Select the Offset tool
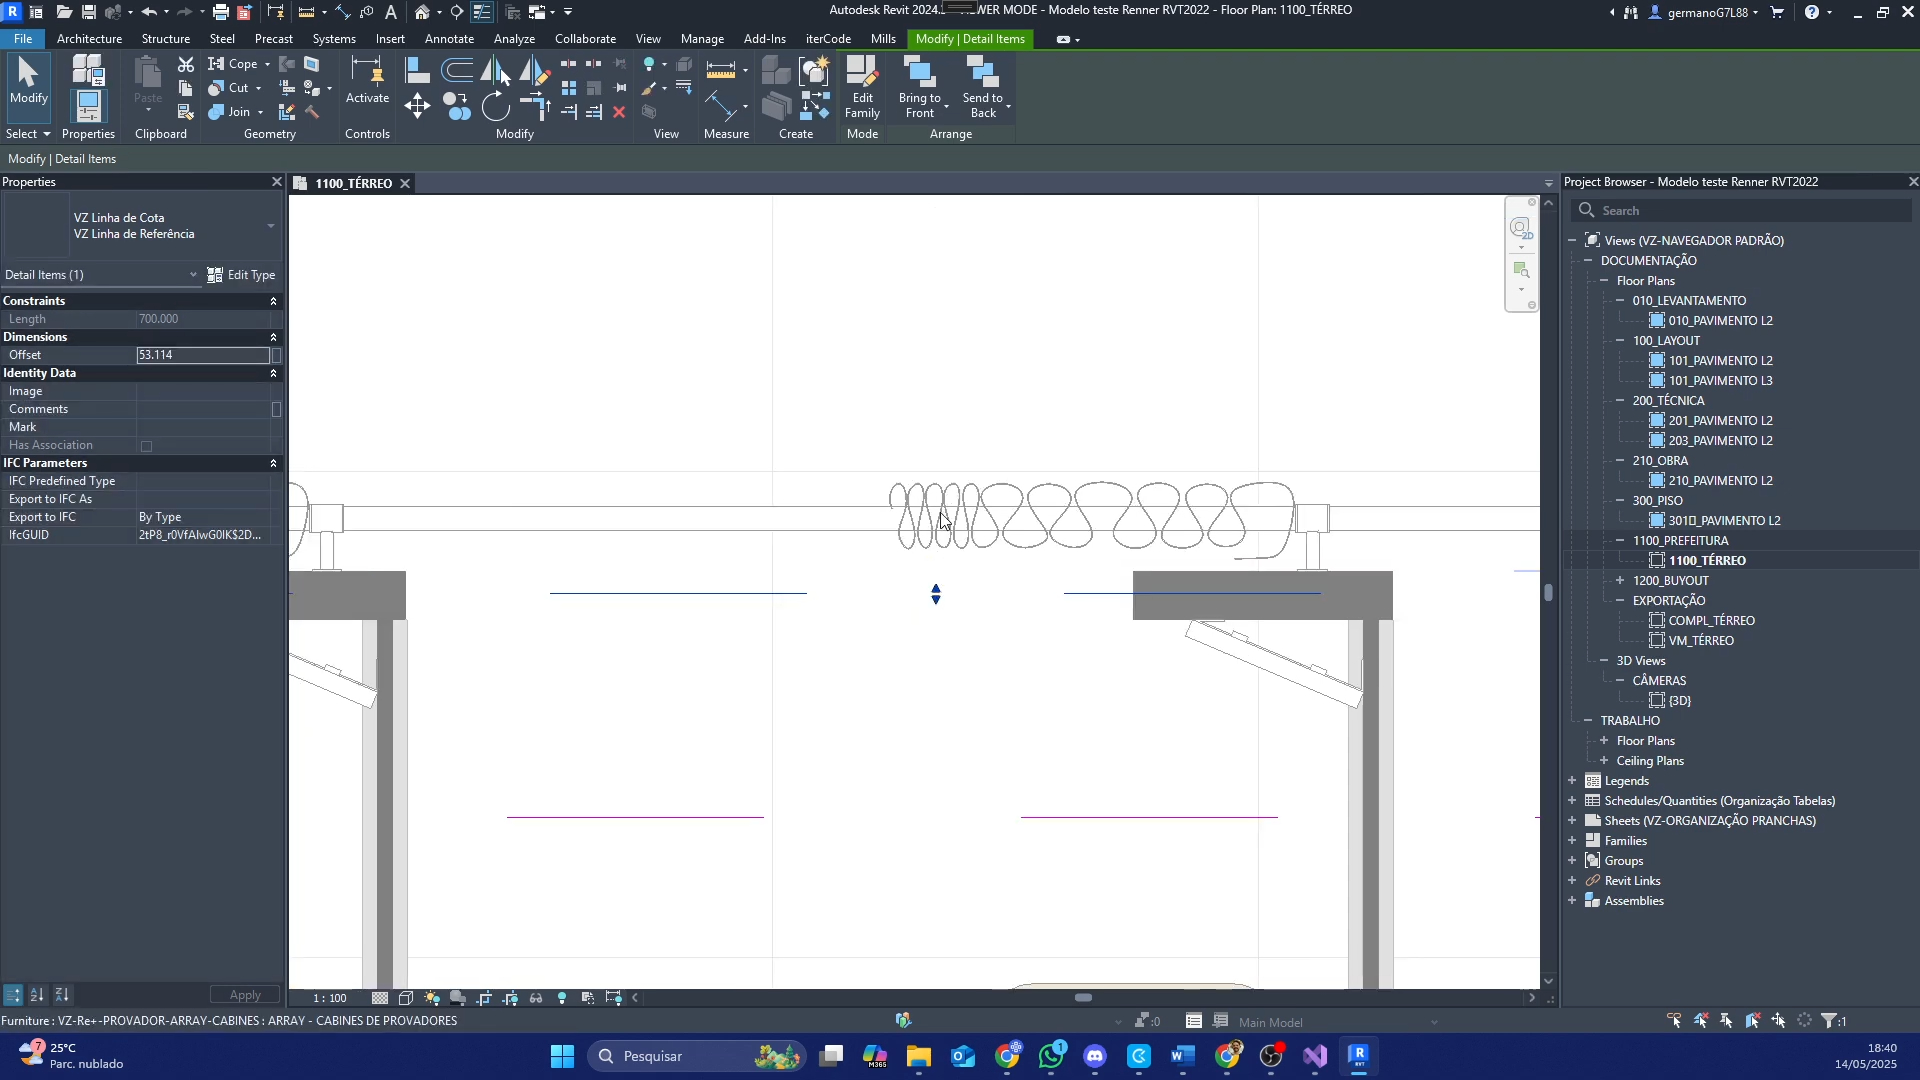 coord(458,69)
